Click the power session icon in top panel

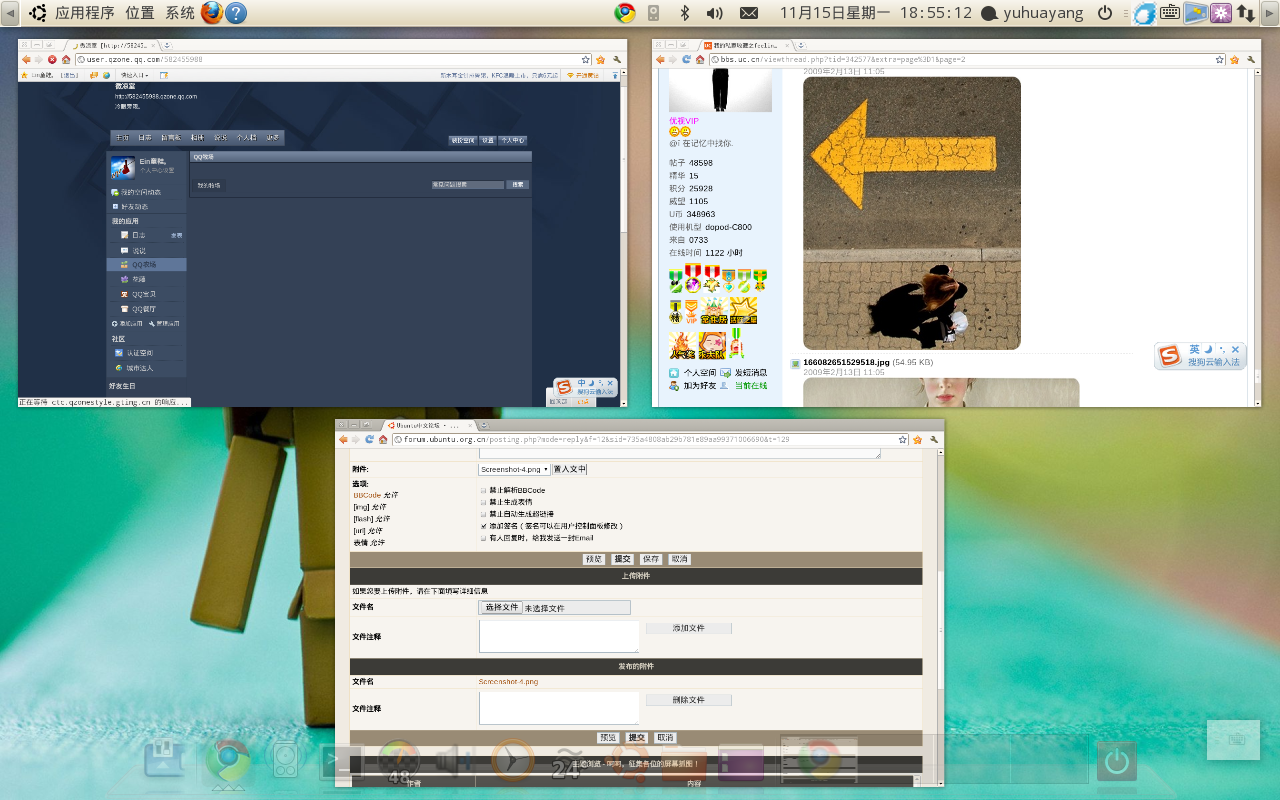[1105, 13]
